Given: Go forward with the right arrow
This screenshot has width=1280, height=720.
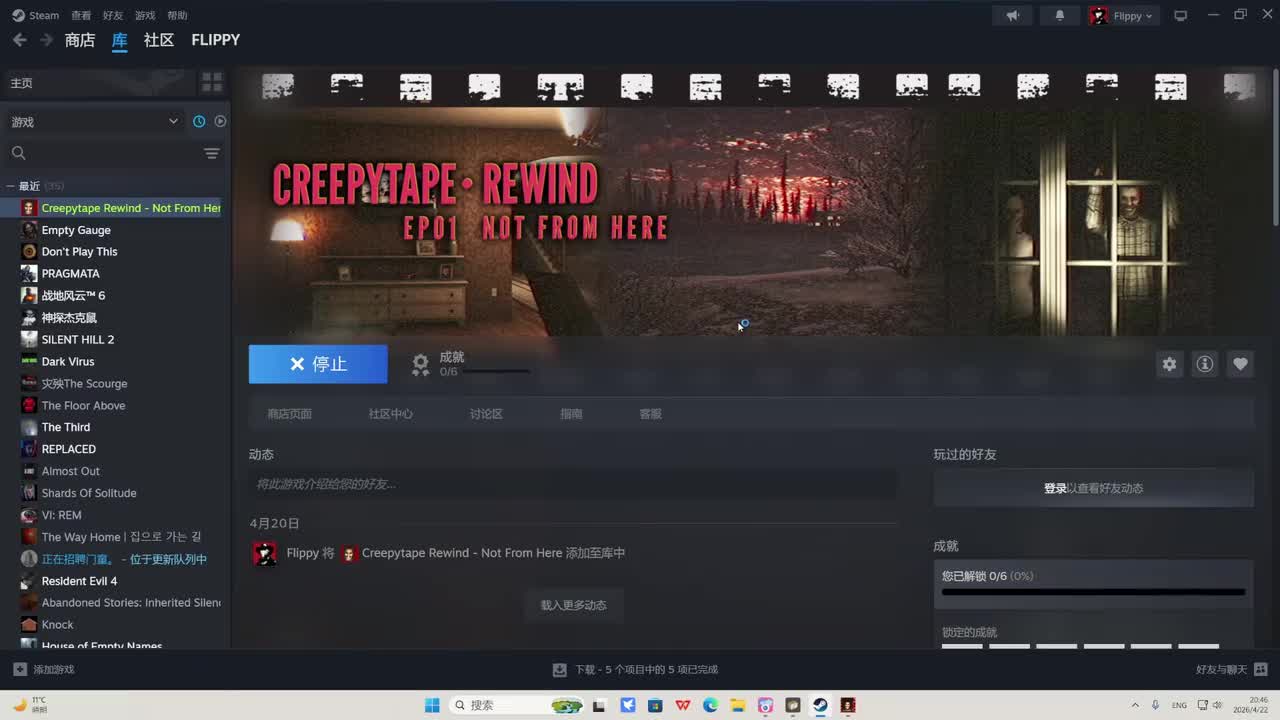Looking at the screenshot, I should click(x=46, y=40).
